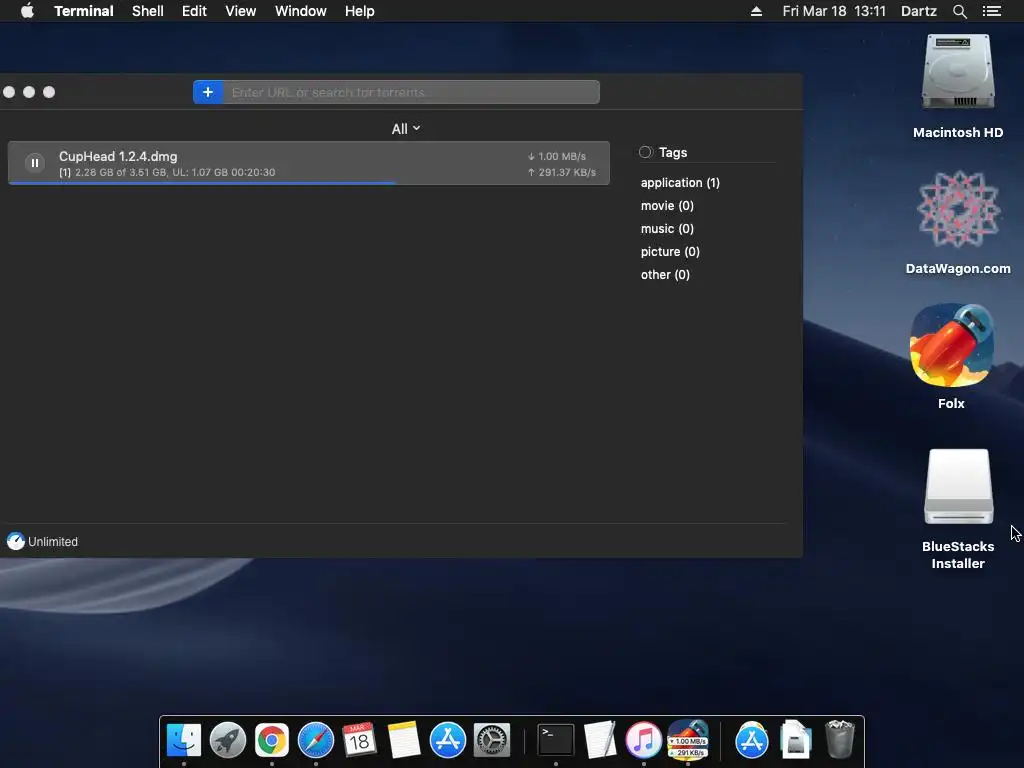Open Terminal icon in the Dock
Image resolution: width=1024 pixels, height=768 pixels.
click(556, 741)
